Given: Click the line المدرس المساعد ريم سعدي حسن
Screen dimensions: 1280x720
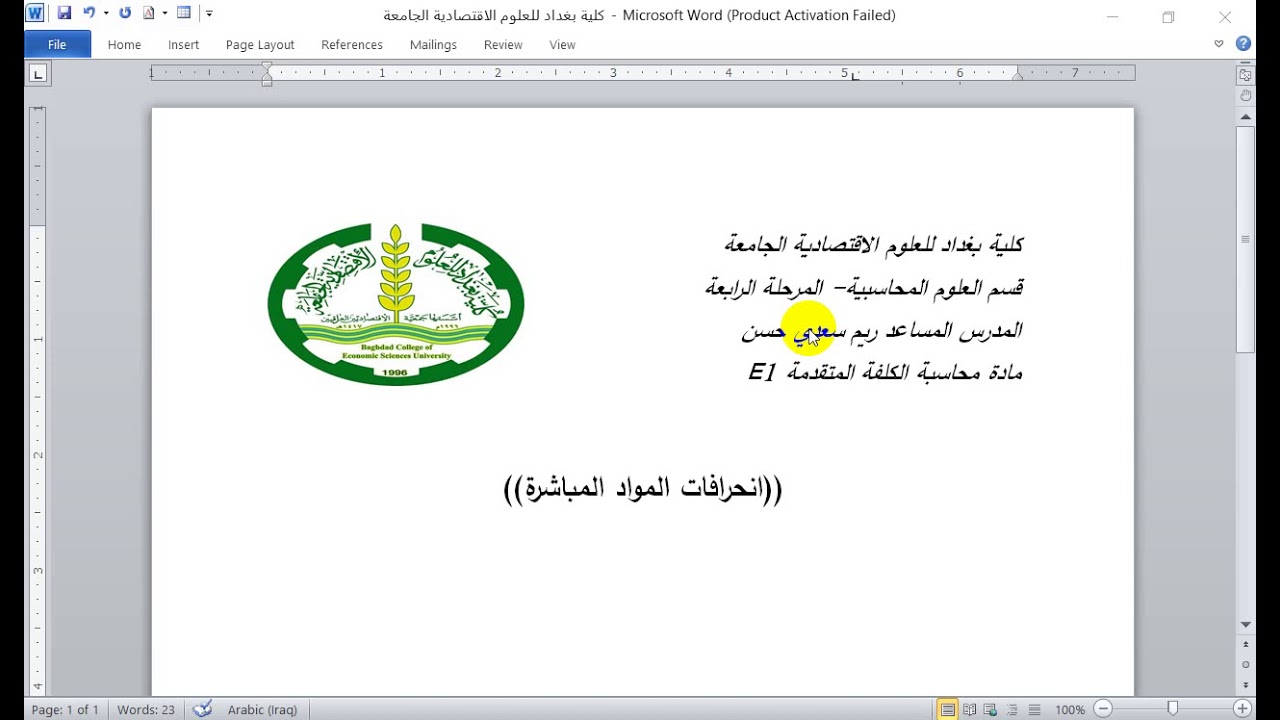Looking at the screenshot, I should pos(882,330).
